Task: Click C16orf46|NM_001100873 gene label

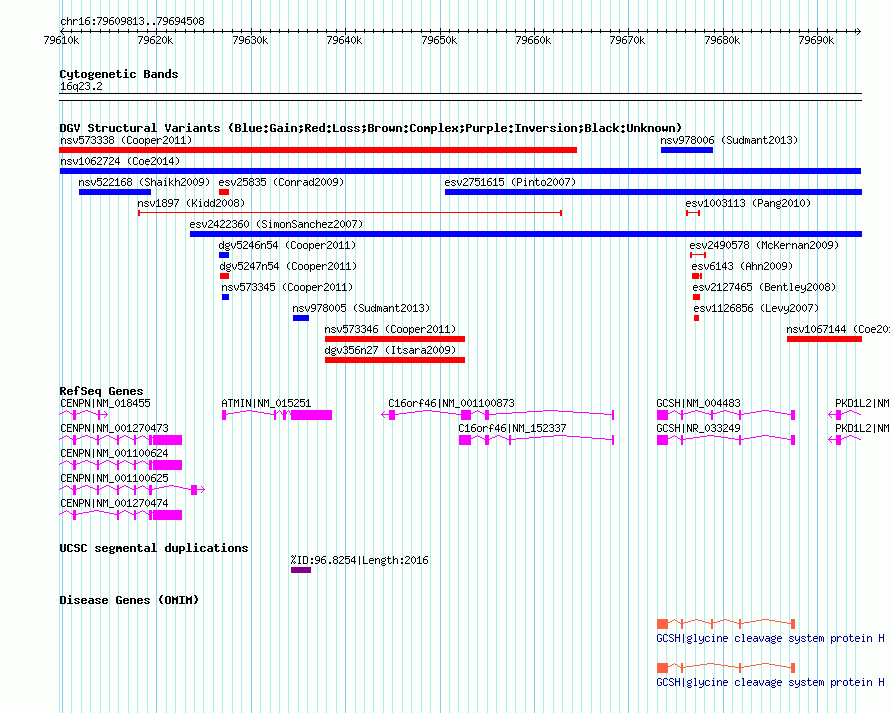Action: 451,403
